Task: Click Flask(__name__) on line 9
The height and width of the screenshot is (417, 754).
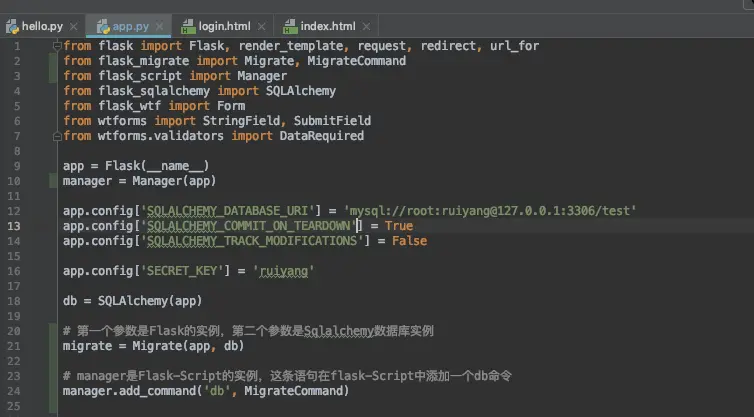Action: click(157, 166)
